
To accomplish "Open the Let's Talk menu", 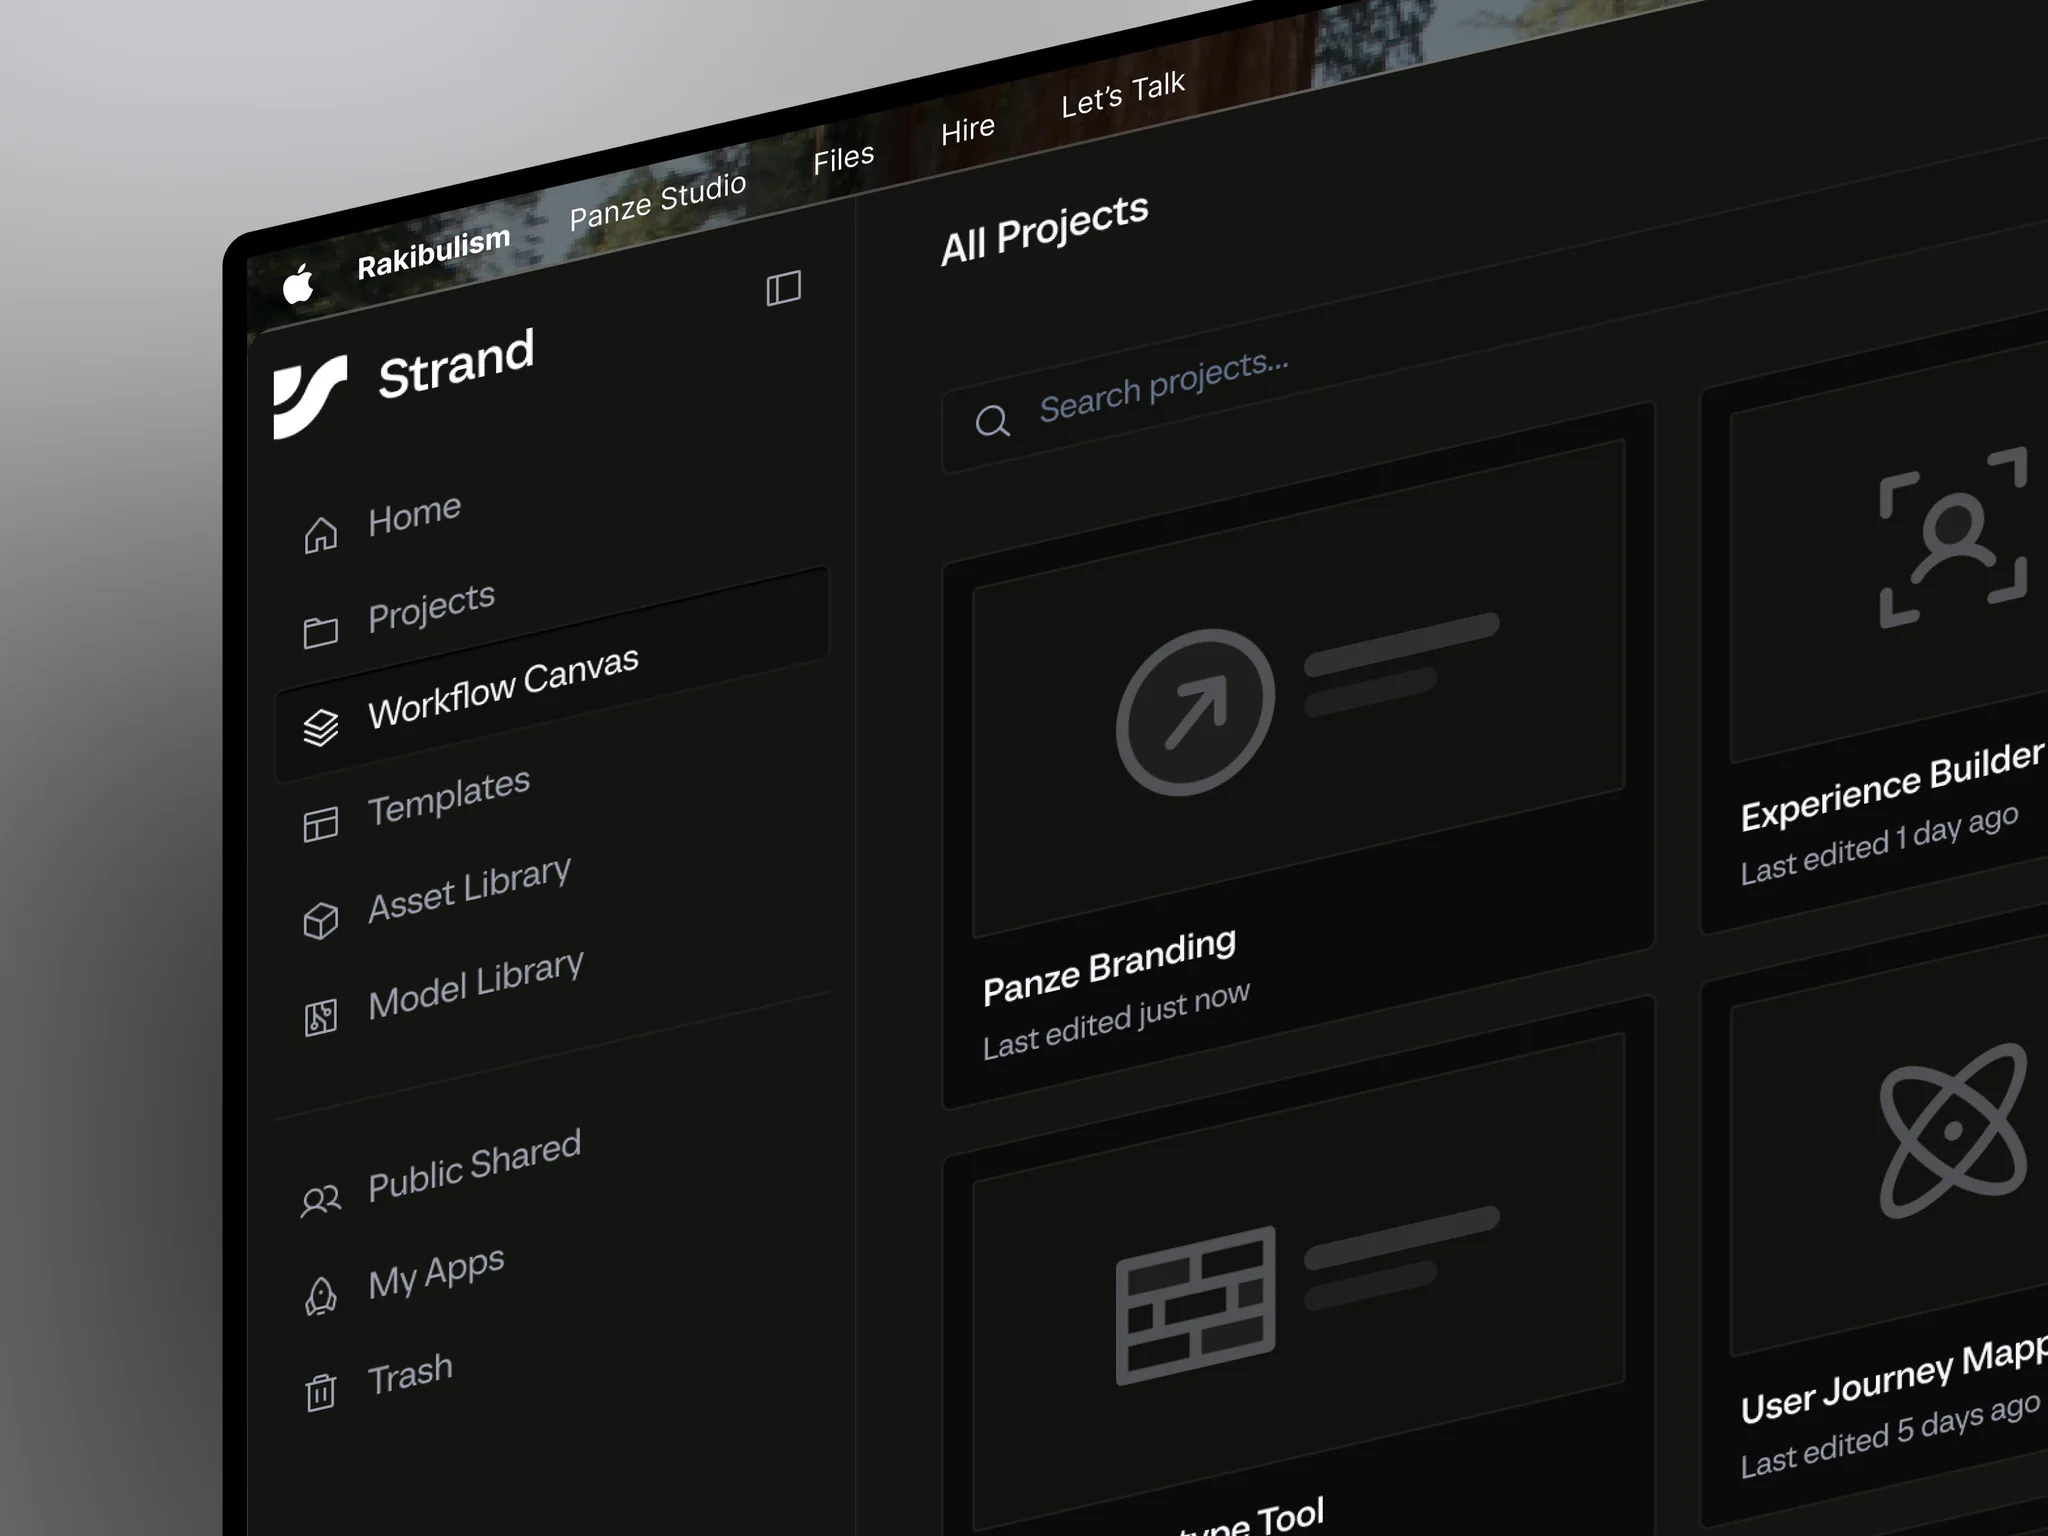I will pyautogui.click(x=1123, y=94).
